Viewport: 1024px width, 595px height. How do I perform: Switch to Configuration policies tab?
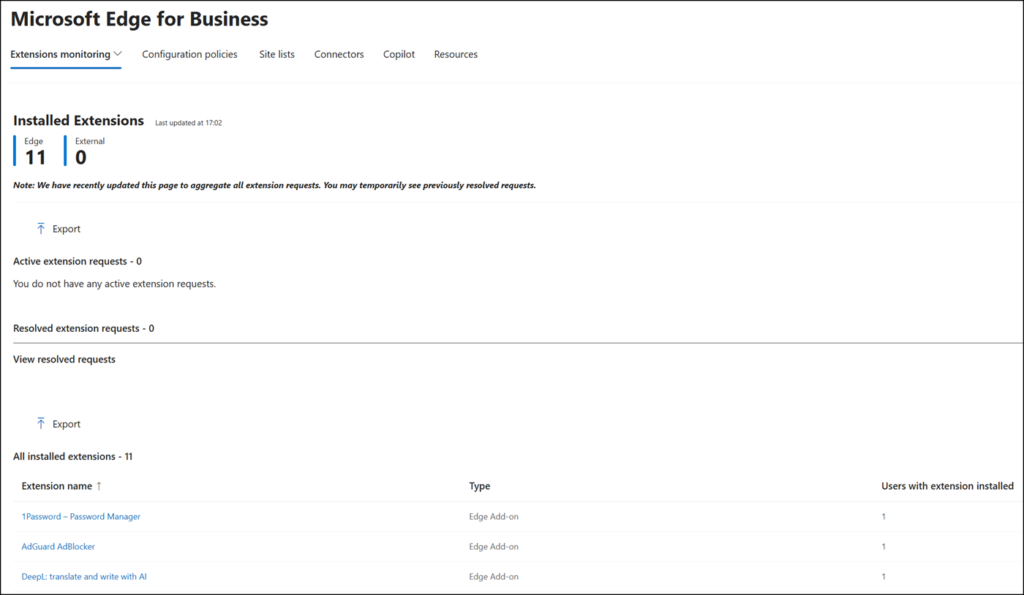pyautogui.click(x=189, y=54)
